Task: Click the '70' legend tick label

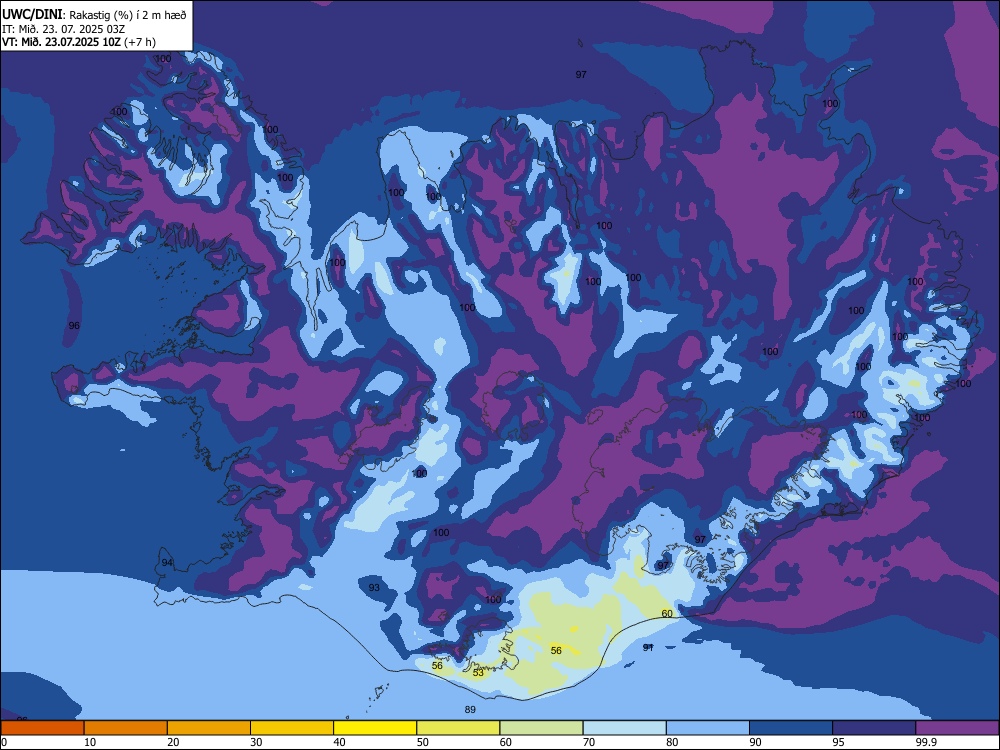Action: click(x=589, y=742)
